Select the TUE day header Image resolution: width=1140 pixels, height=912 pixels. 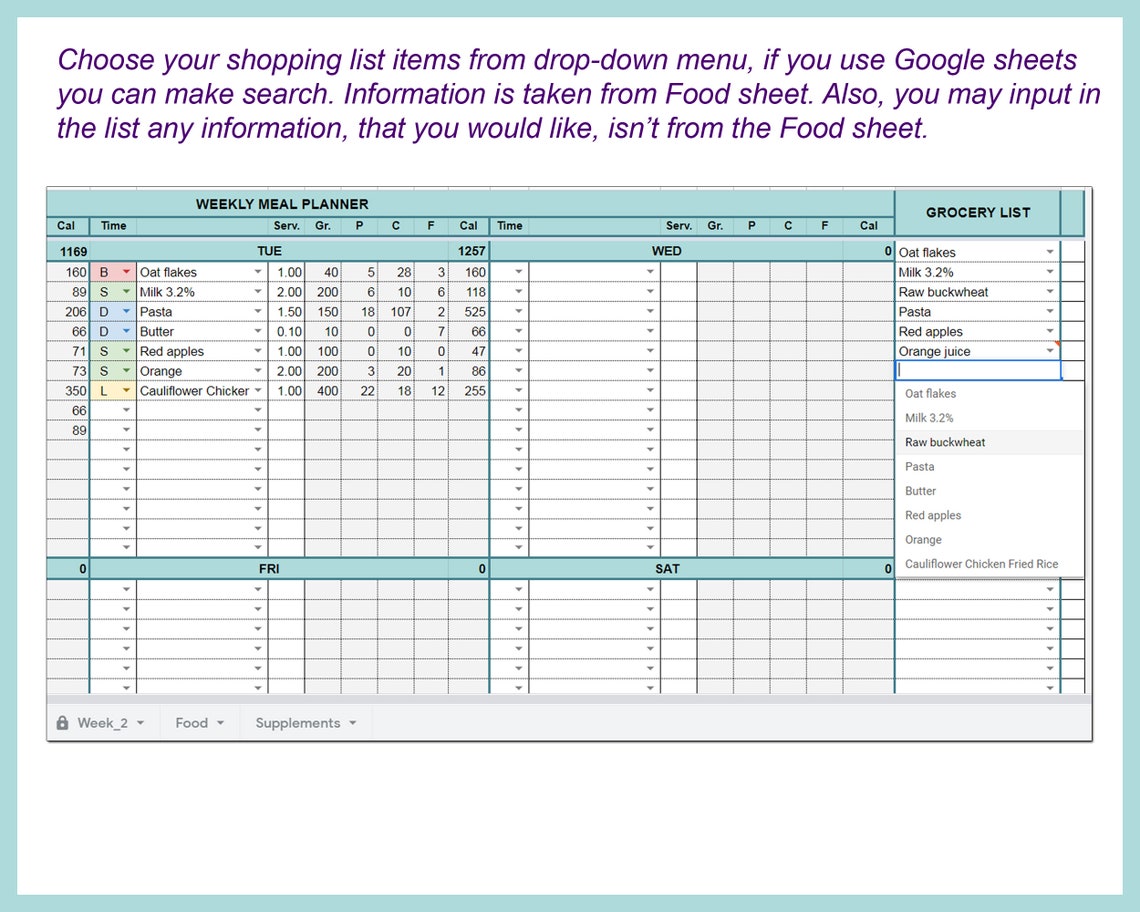[x=269, y=251]
